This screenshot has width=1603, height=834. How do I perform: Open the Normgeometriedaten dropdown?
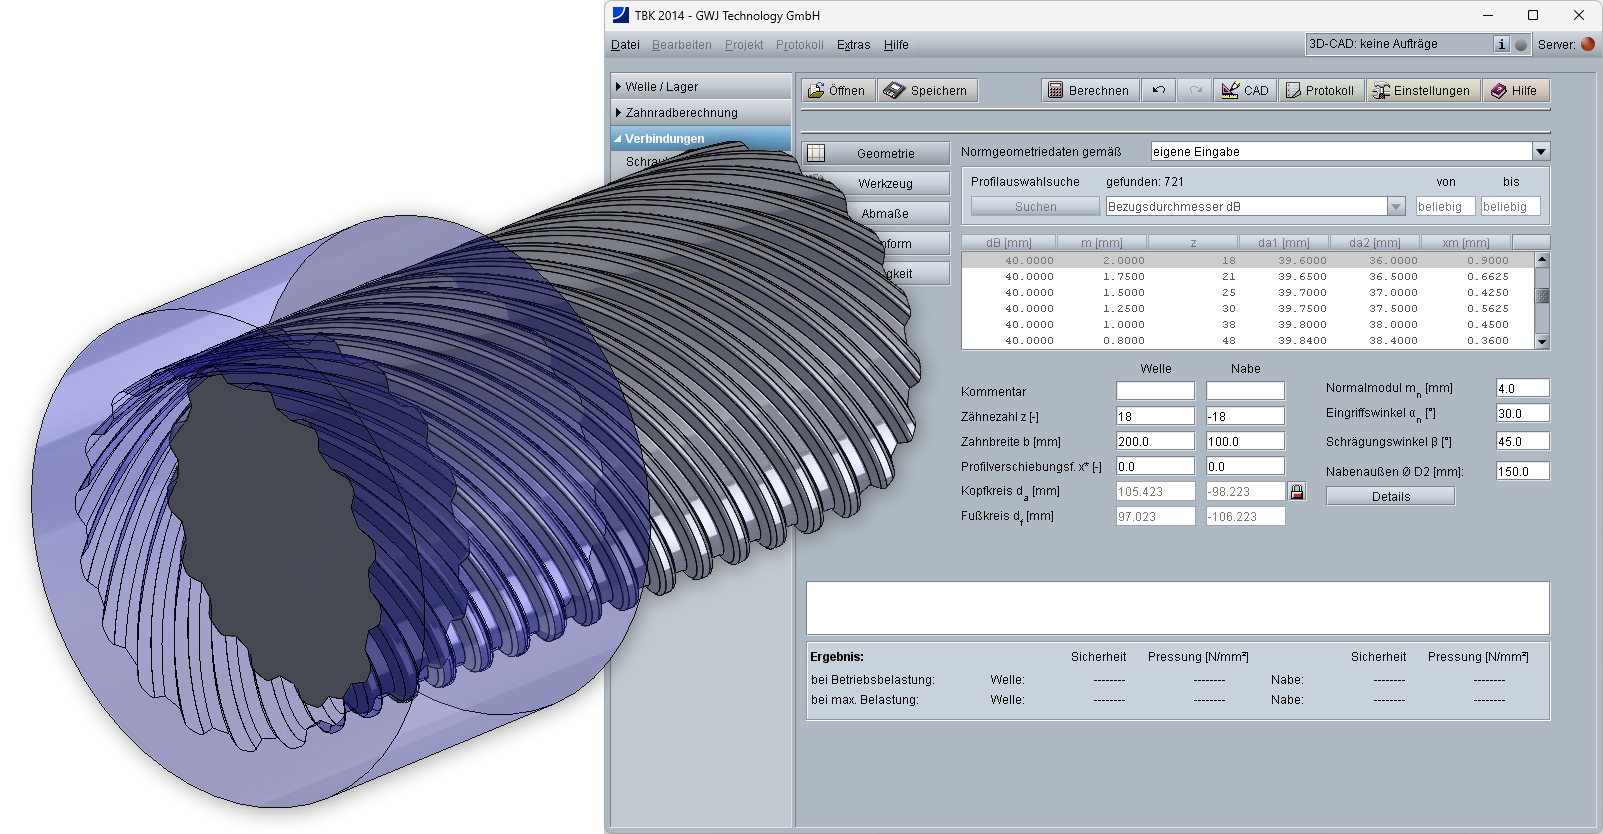point(1541,152)
